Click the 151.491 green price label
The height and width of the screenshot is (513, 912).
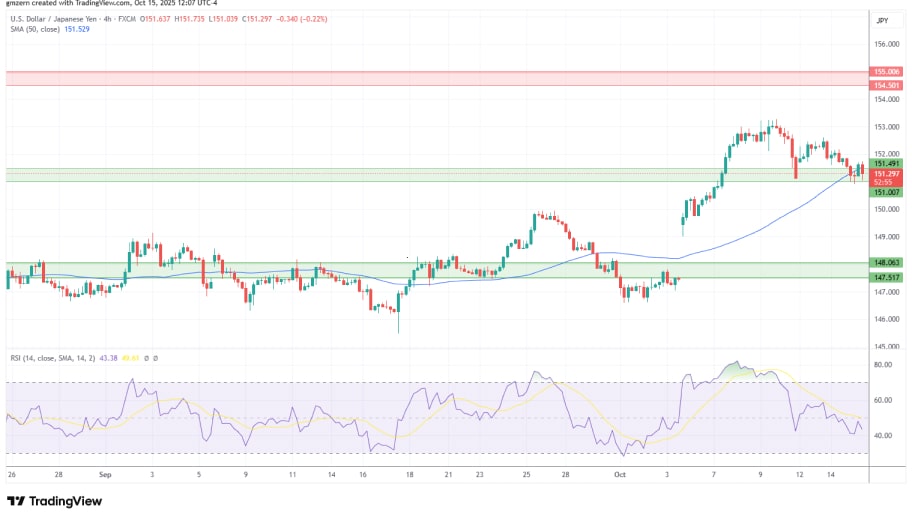pos(888,163)
